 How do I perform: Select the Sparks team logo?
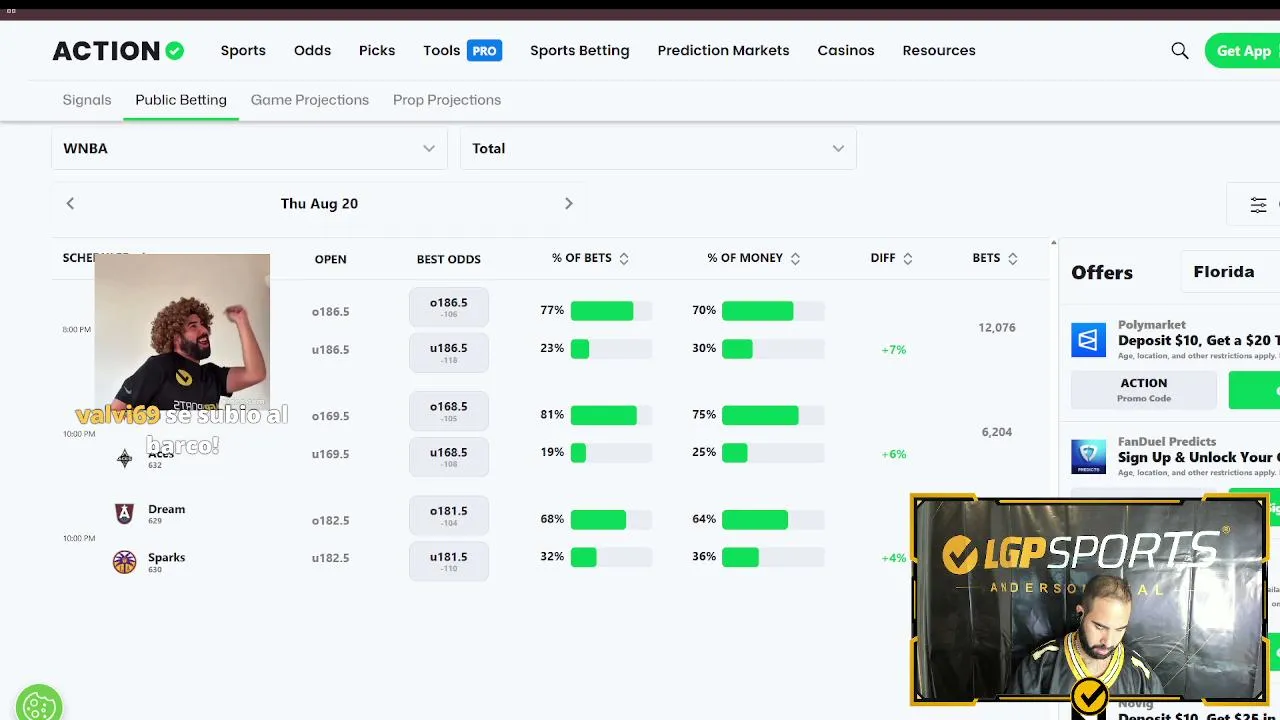[x=124, y=562]
